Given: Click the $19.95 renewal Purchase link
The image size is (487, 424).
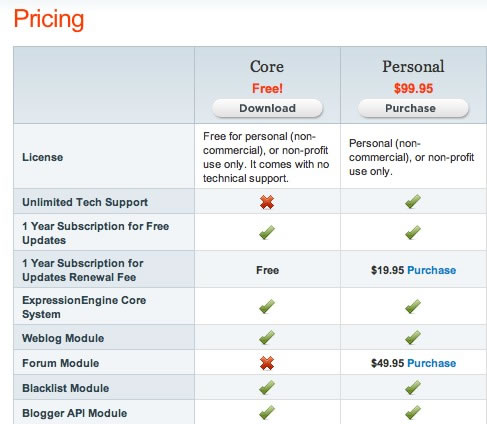Looking at the screenshot, I should (x=432, y=270).
